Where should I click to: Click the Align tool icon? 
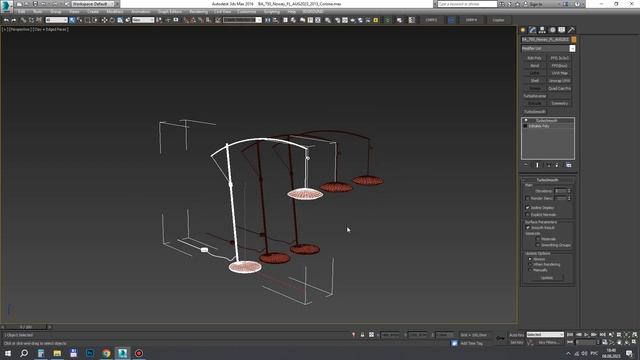276,20
